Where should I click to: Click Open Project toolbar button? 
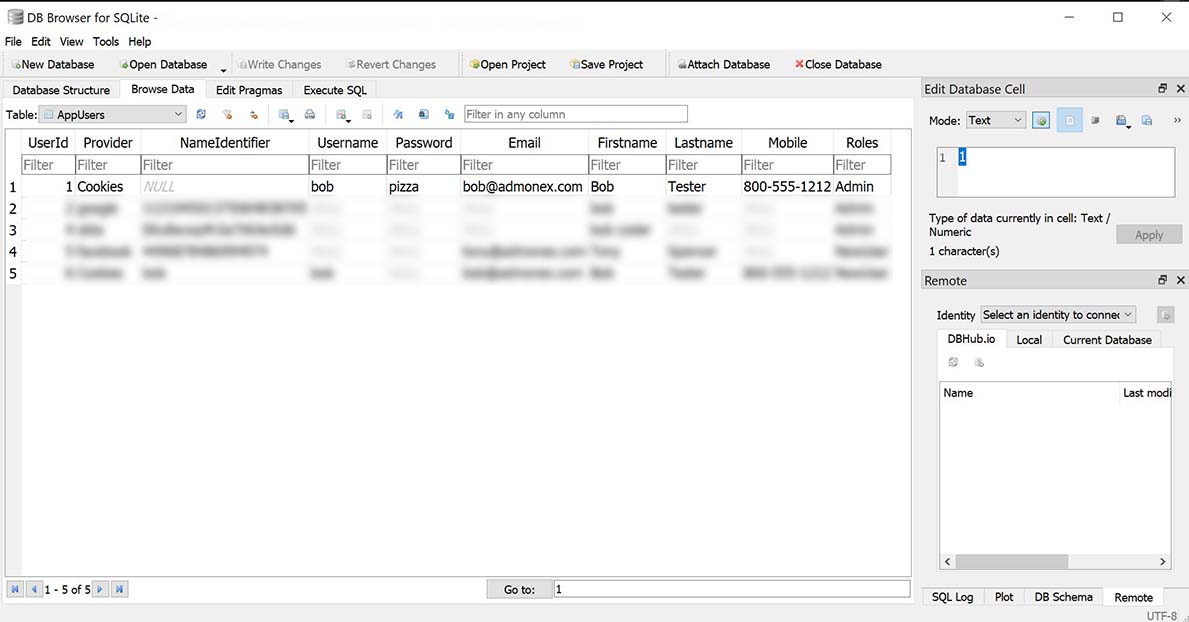[x=507, y=64]
